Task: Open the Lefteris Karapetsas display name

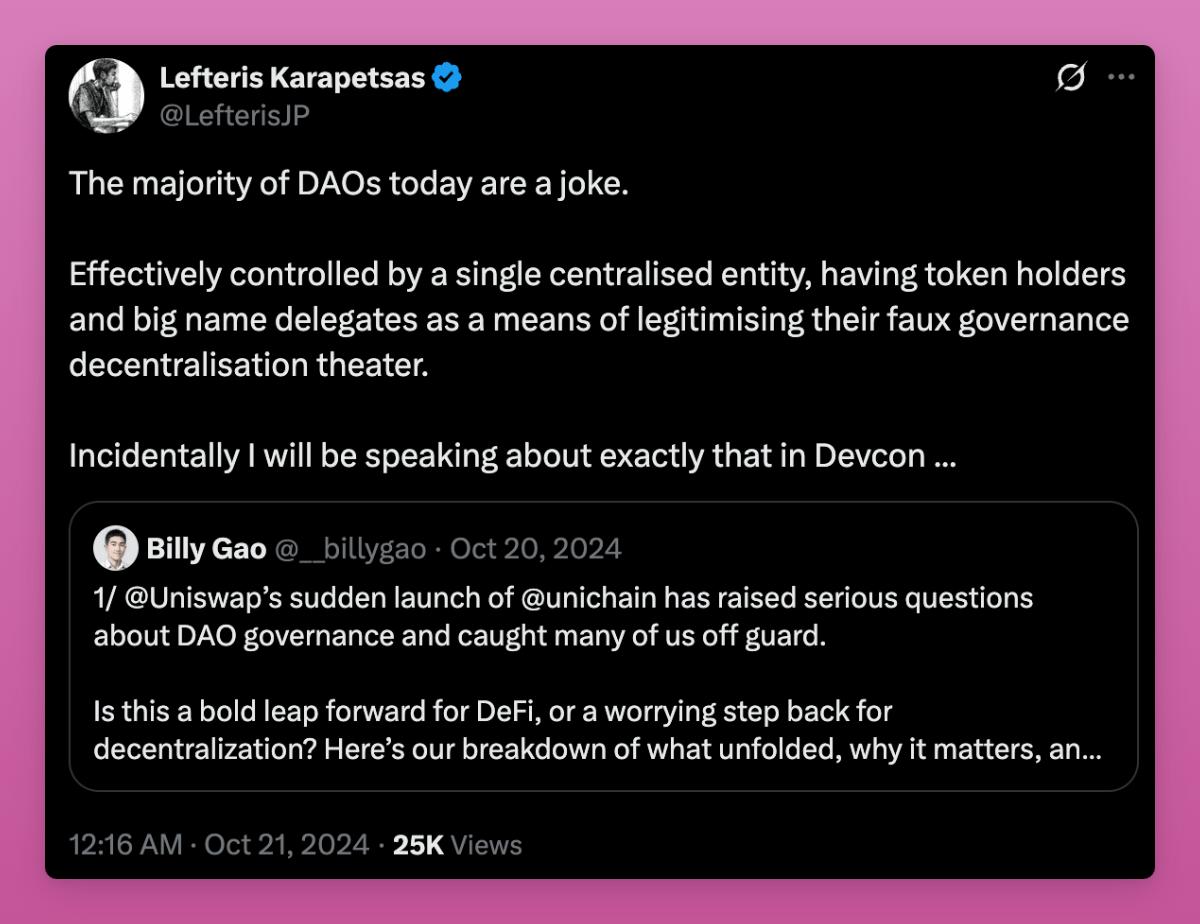Action: click(x=292, y=78)
